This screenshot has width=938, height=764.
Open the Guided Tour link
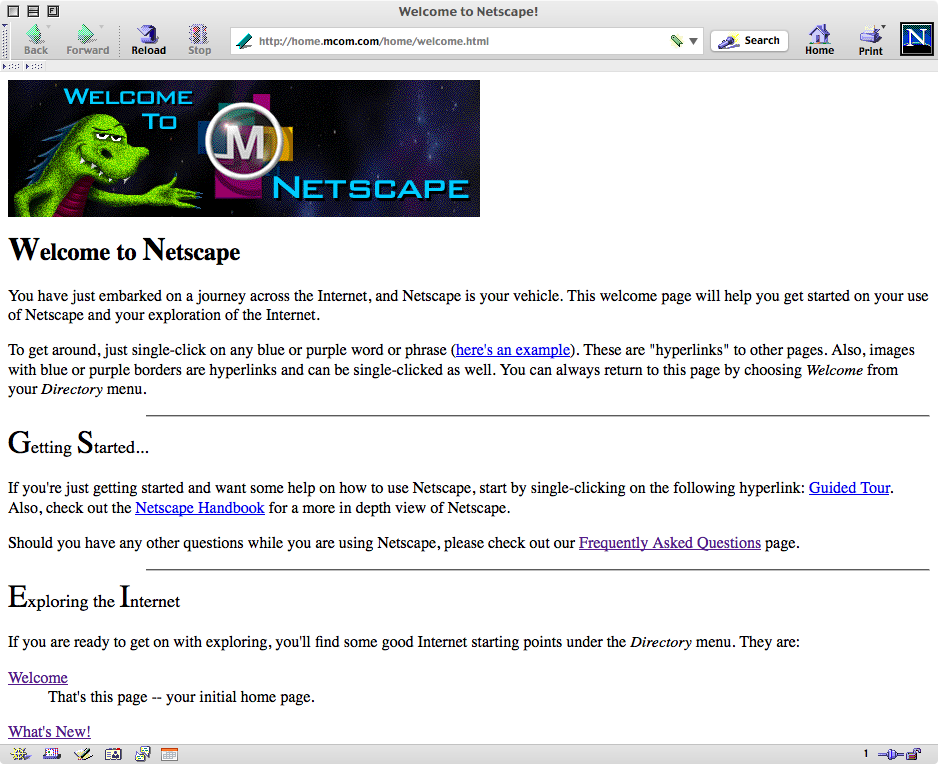click(x=849, y=488)
